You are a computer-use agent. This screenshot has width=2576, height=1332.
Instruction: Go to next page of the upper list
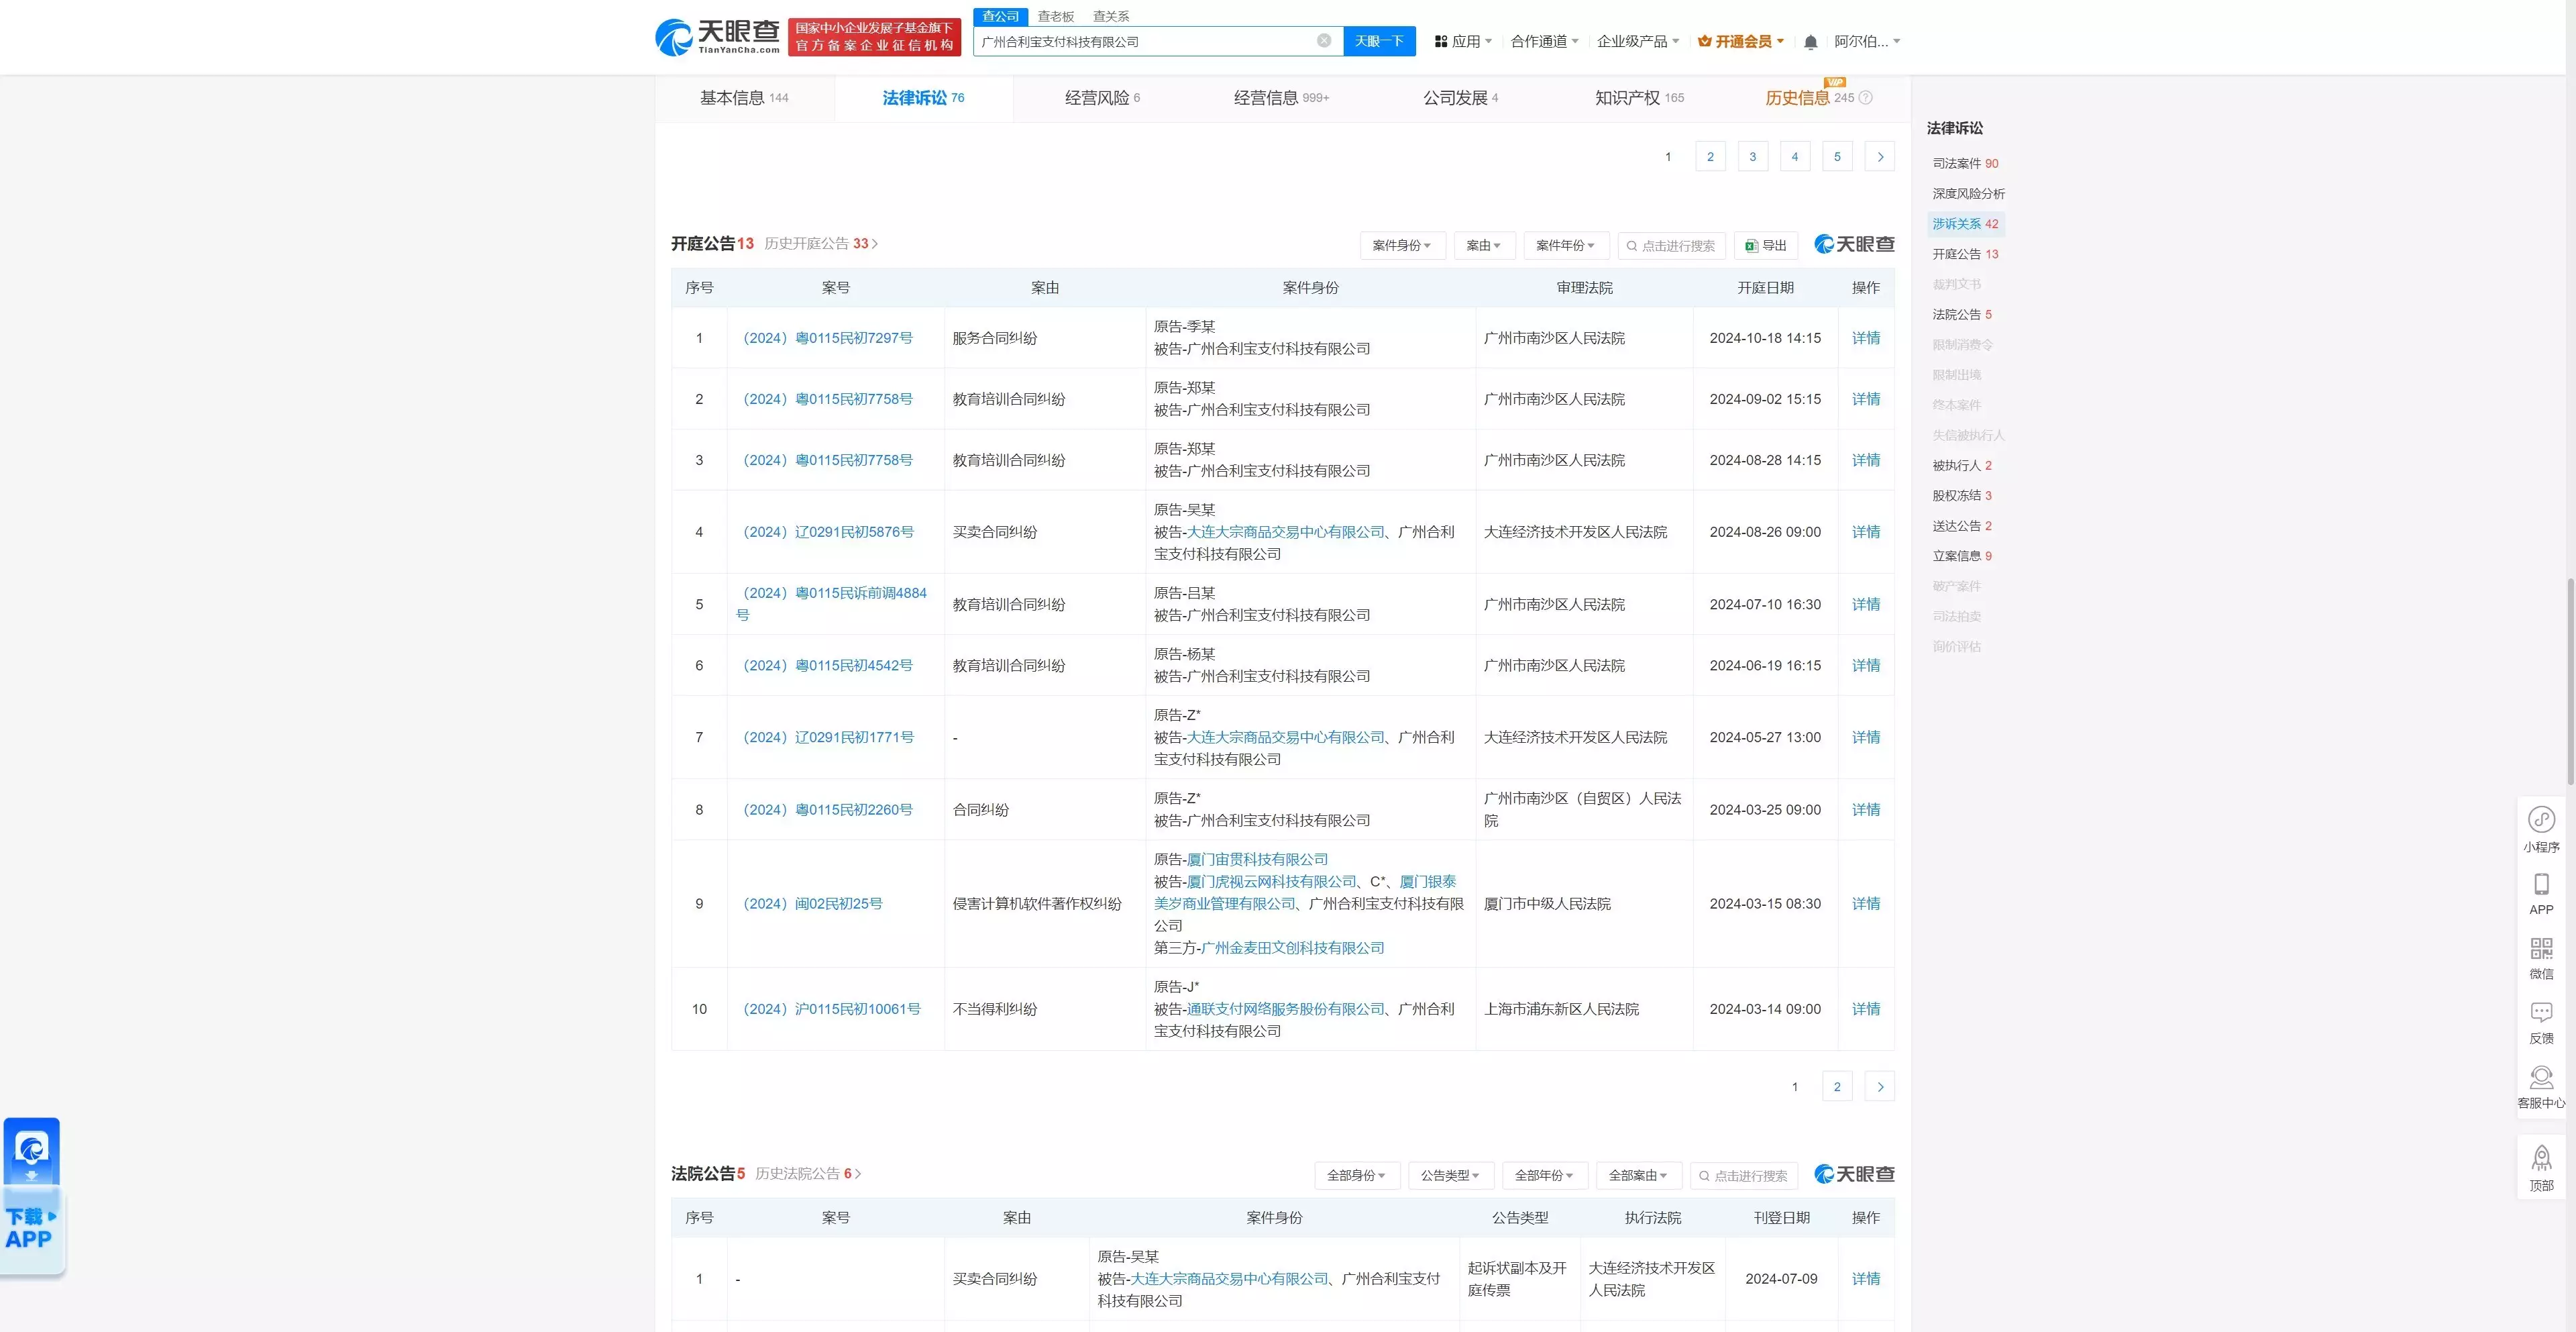[x=1880, y=157]
